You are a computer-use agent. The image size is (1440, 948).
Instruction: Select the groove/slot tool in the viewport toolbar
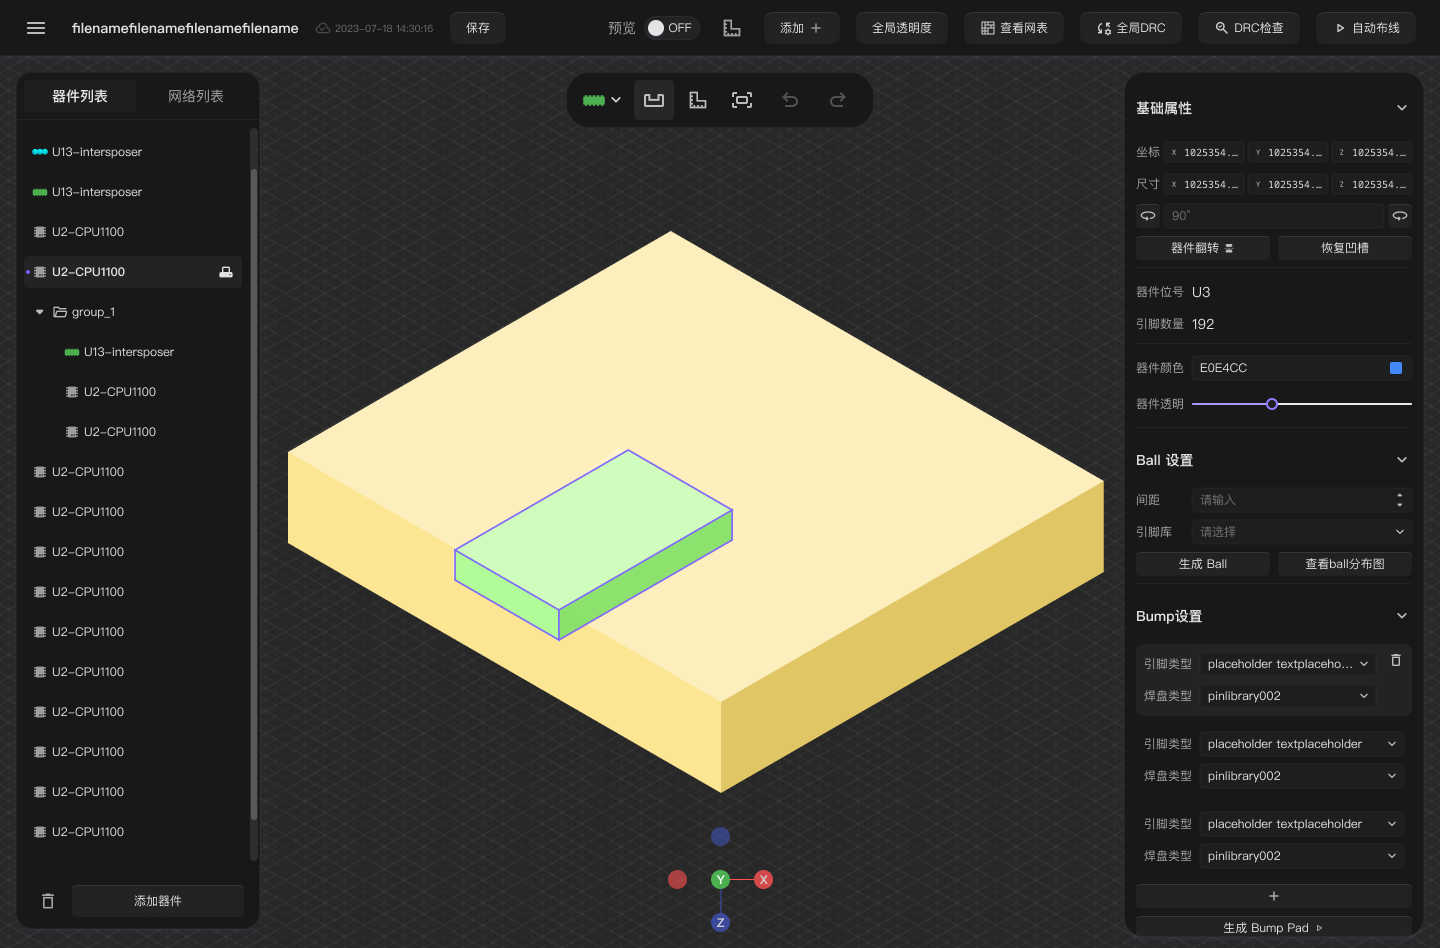(654, 100)
